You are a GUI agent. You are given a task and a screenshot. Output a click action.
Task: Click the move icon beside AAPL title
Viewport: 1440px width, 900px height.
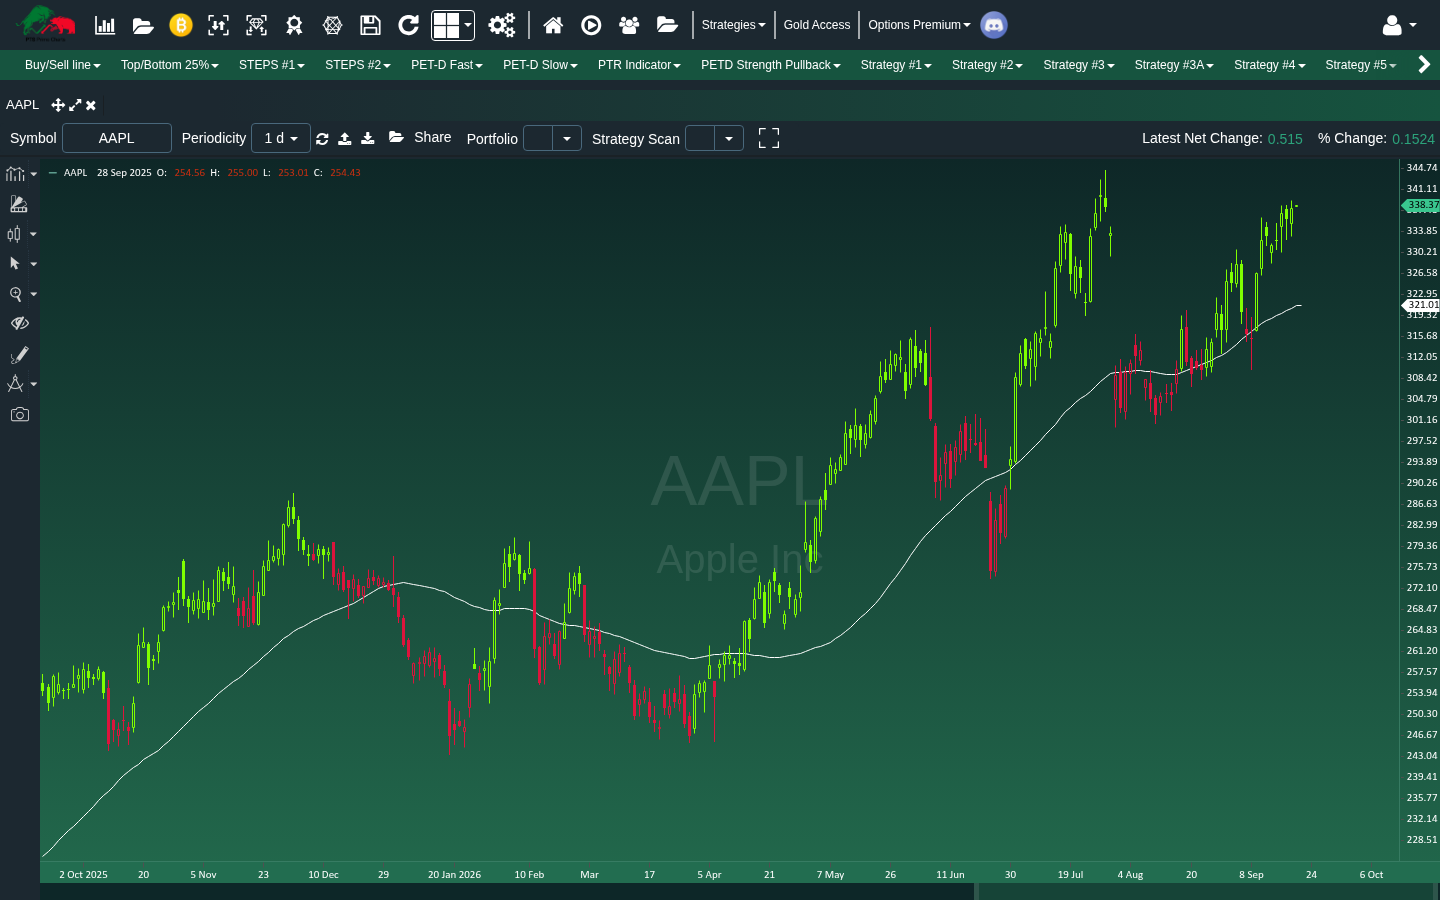tap(58, 105)
